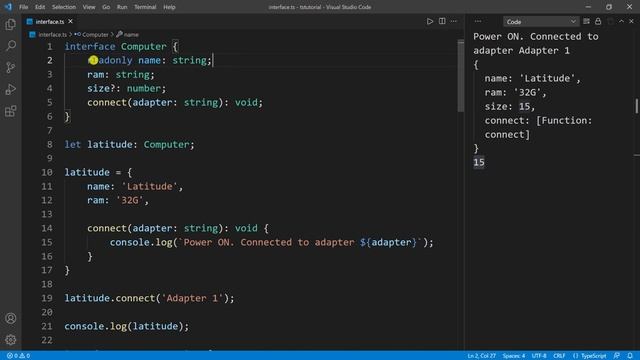The height and width of the screenshot is (360, 640).
Task: Maximize the output panel with chevron up
Action: pos(621,21)
